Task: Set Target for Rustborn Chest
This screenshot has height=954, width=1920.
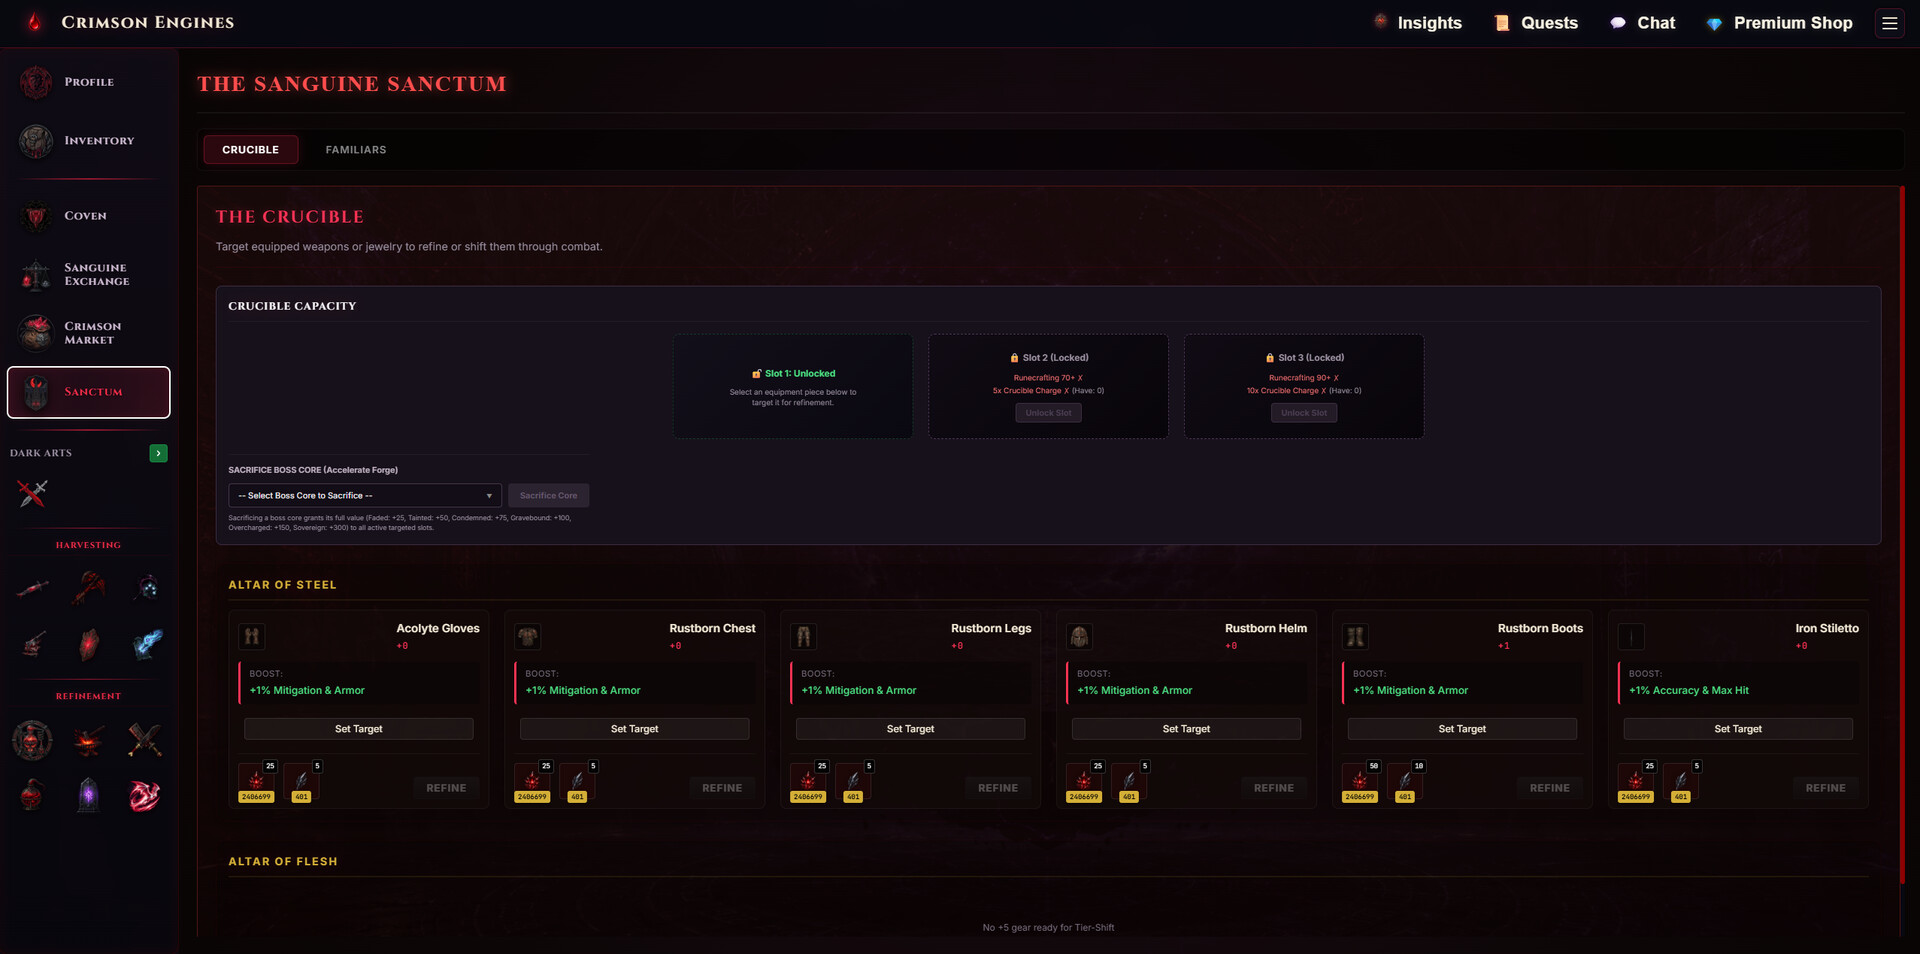Action: 635,729
